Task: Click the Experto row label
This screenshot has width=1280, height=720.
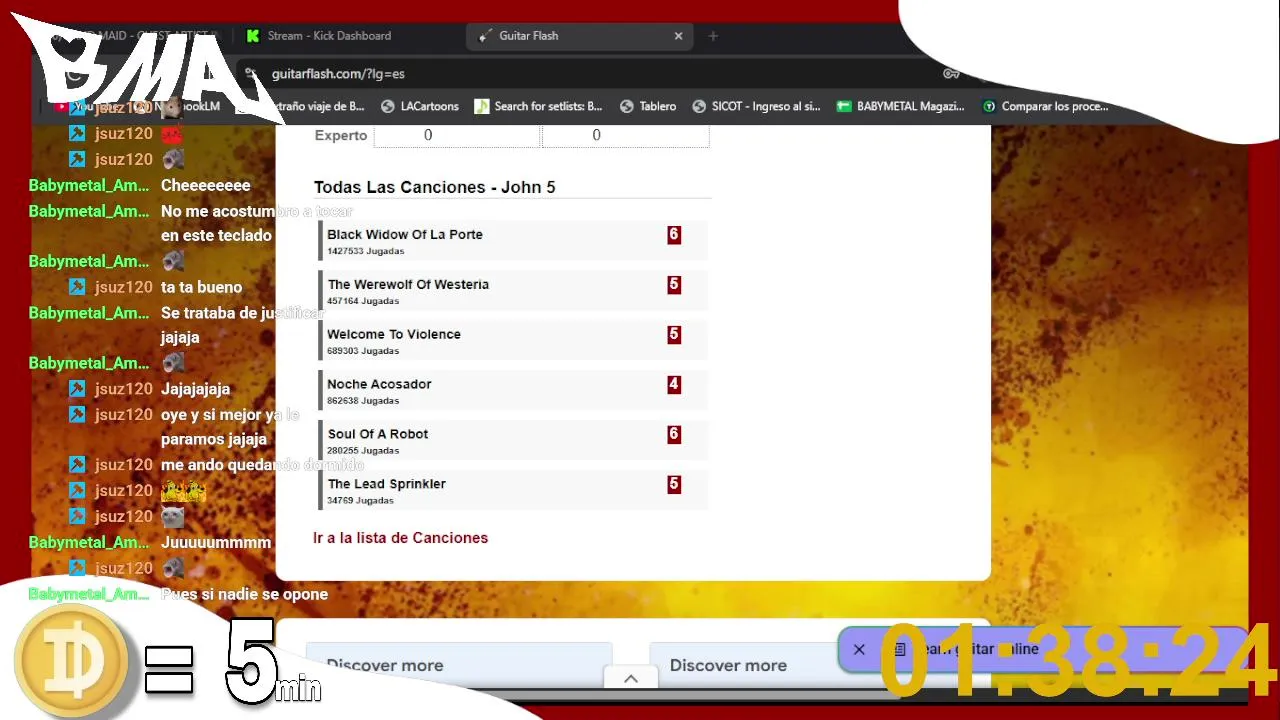Action: pos(341,135)
